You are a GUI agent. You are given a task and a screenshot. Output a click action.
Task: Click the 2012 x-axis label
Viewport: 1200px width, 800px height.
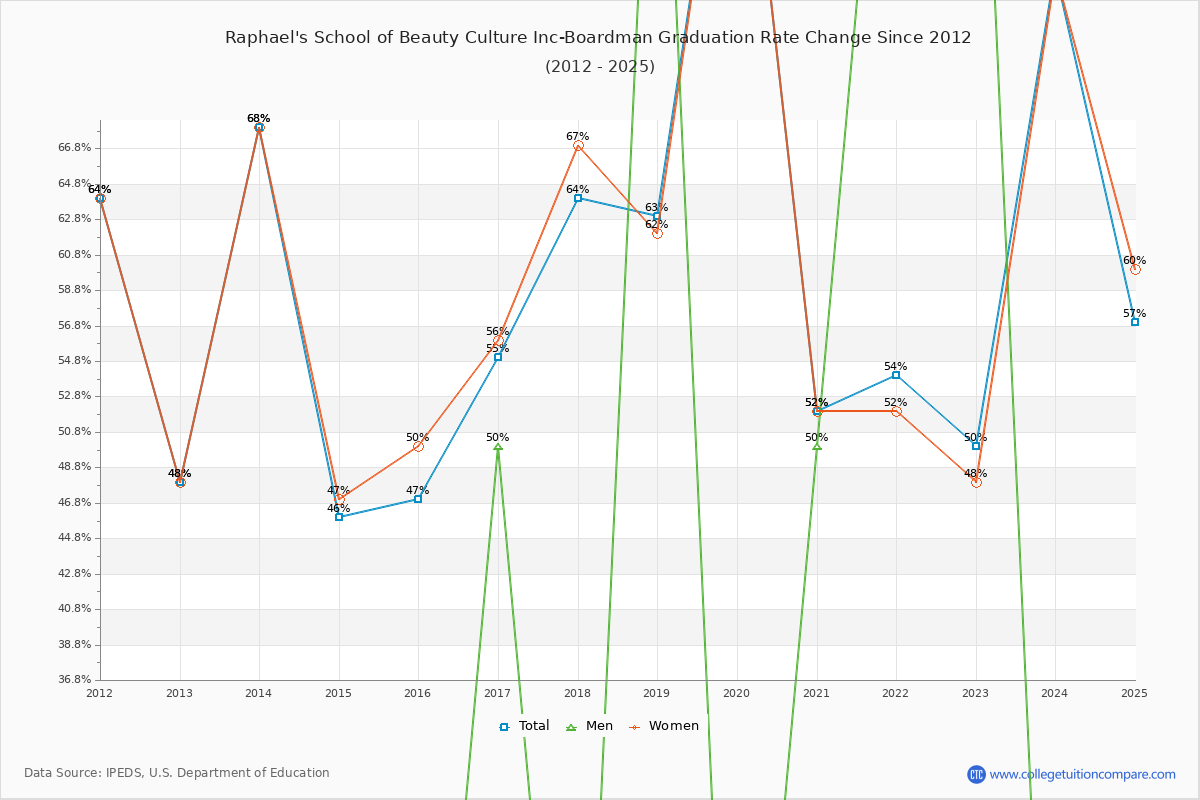[x=100, y=693]
